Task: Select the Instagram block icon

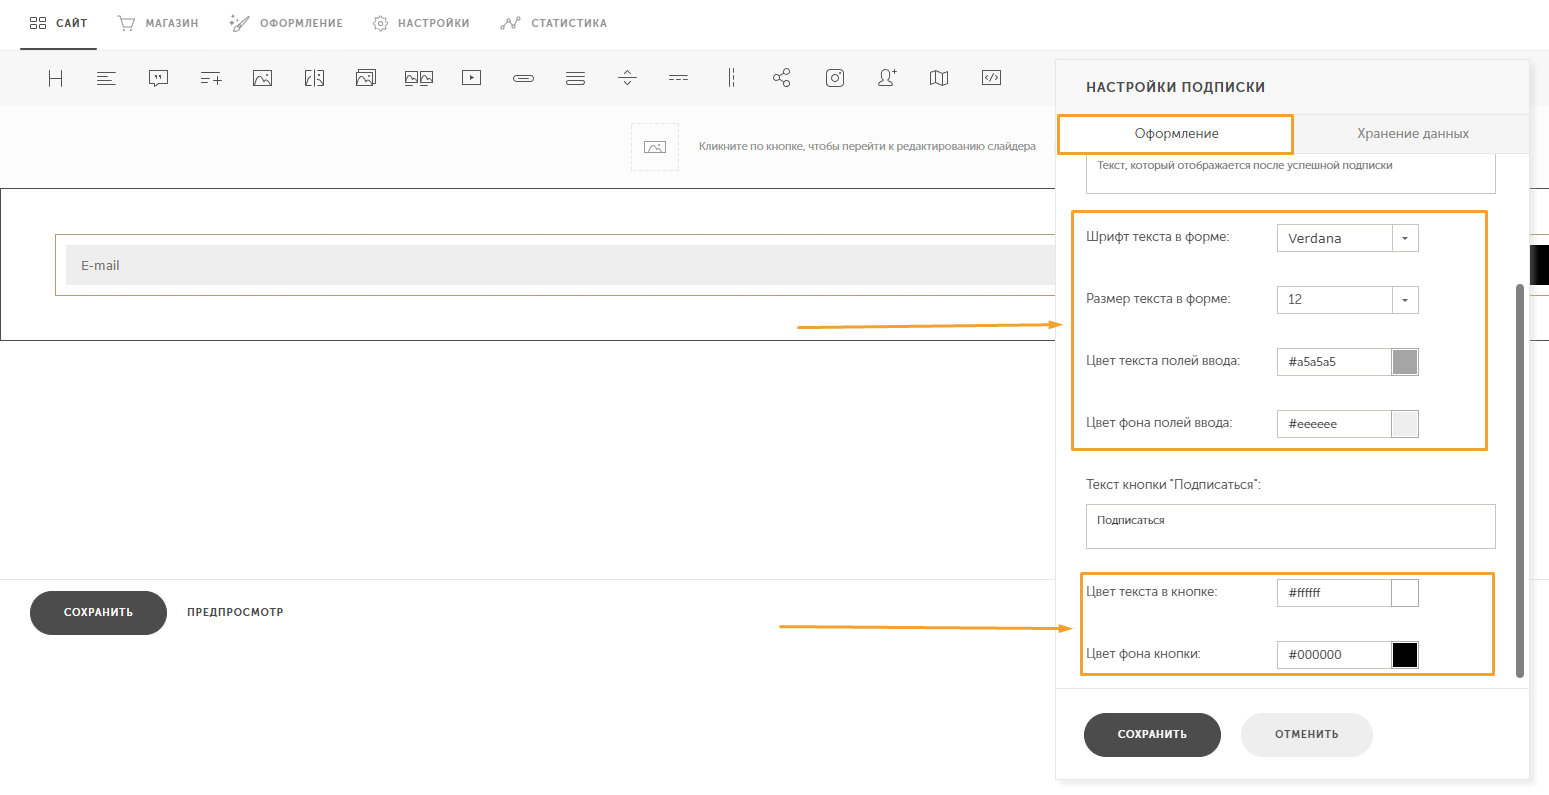Action: pos(835,78)
